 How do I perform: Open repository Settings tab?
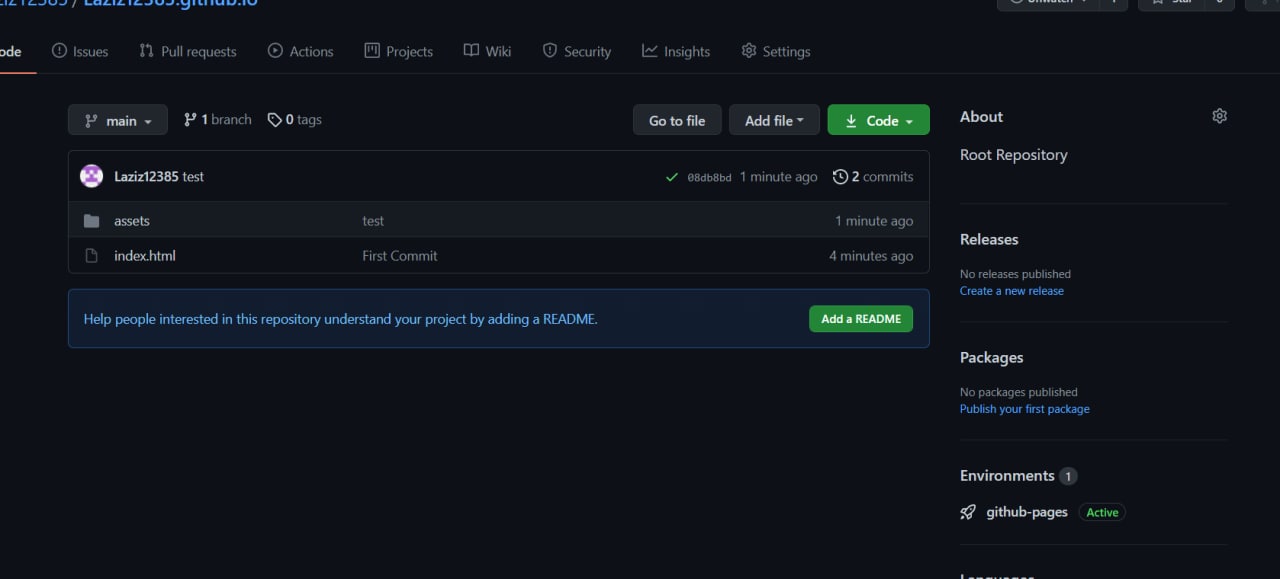(x=776, y=51)
